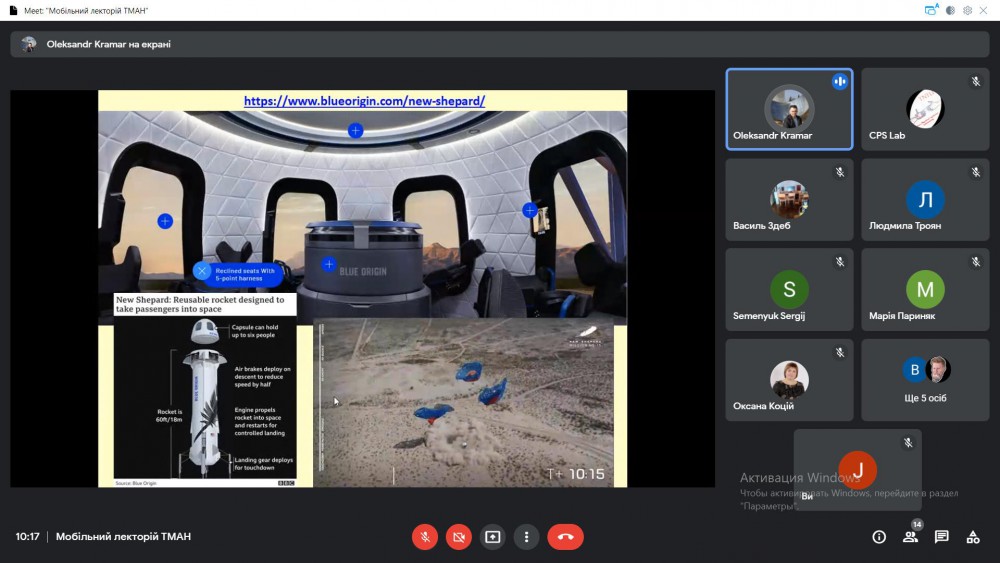Expand the 'Ще 5 осіб' tile
Image resolution: width=1000 pixels, height=563 pixels.
(x=925, y=379)
